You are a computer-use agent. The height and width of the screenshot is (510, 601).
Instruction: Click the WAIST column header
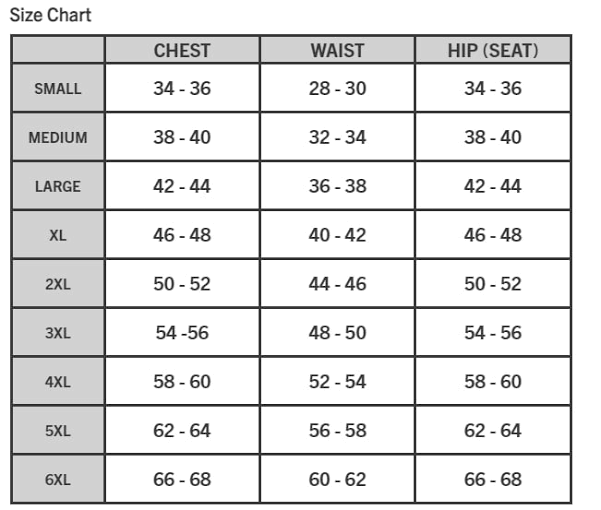pyautogui.click(x=337, y=51)
